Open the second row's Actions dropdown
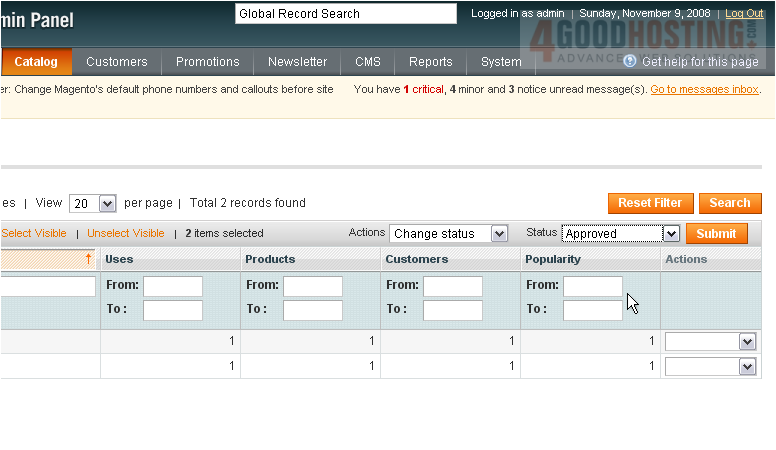Image resolution: width=776 pixels, height=450 pixels. (x=746, y=367)
